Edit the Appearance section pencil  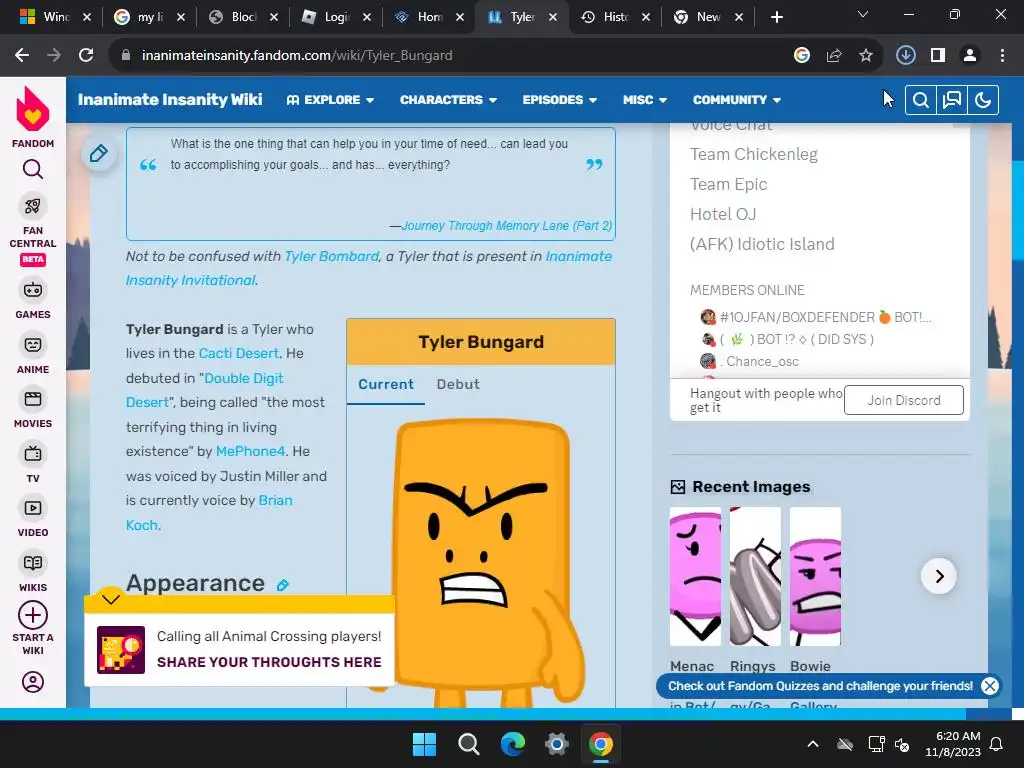click(282, 584)
